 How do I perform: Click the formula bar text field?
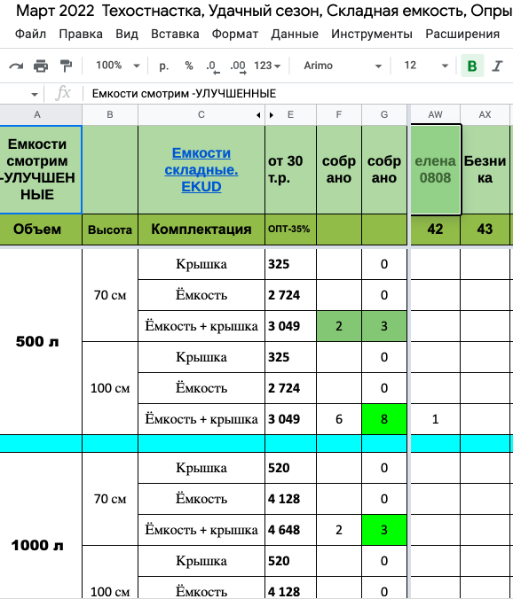click(x=298, y=94)
